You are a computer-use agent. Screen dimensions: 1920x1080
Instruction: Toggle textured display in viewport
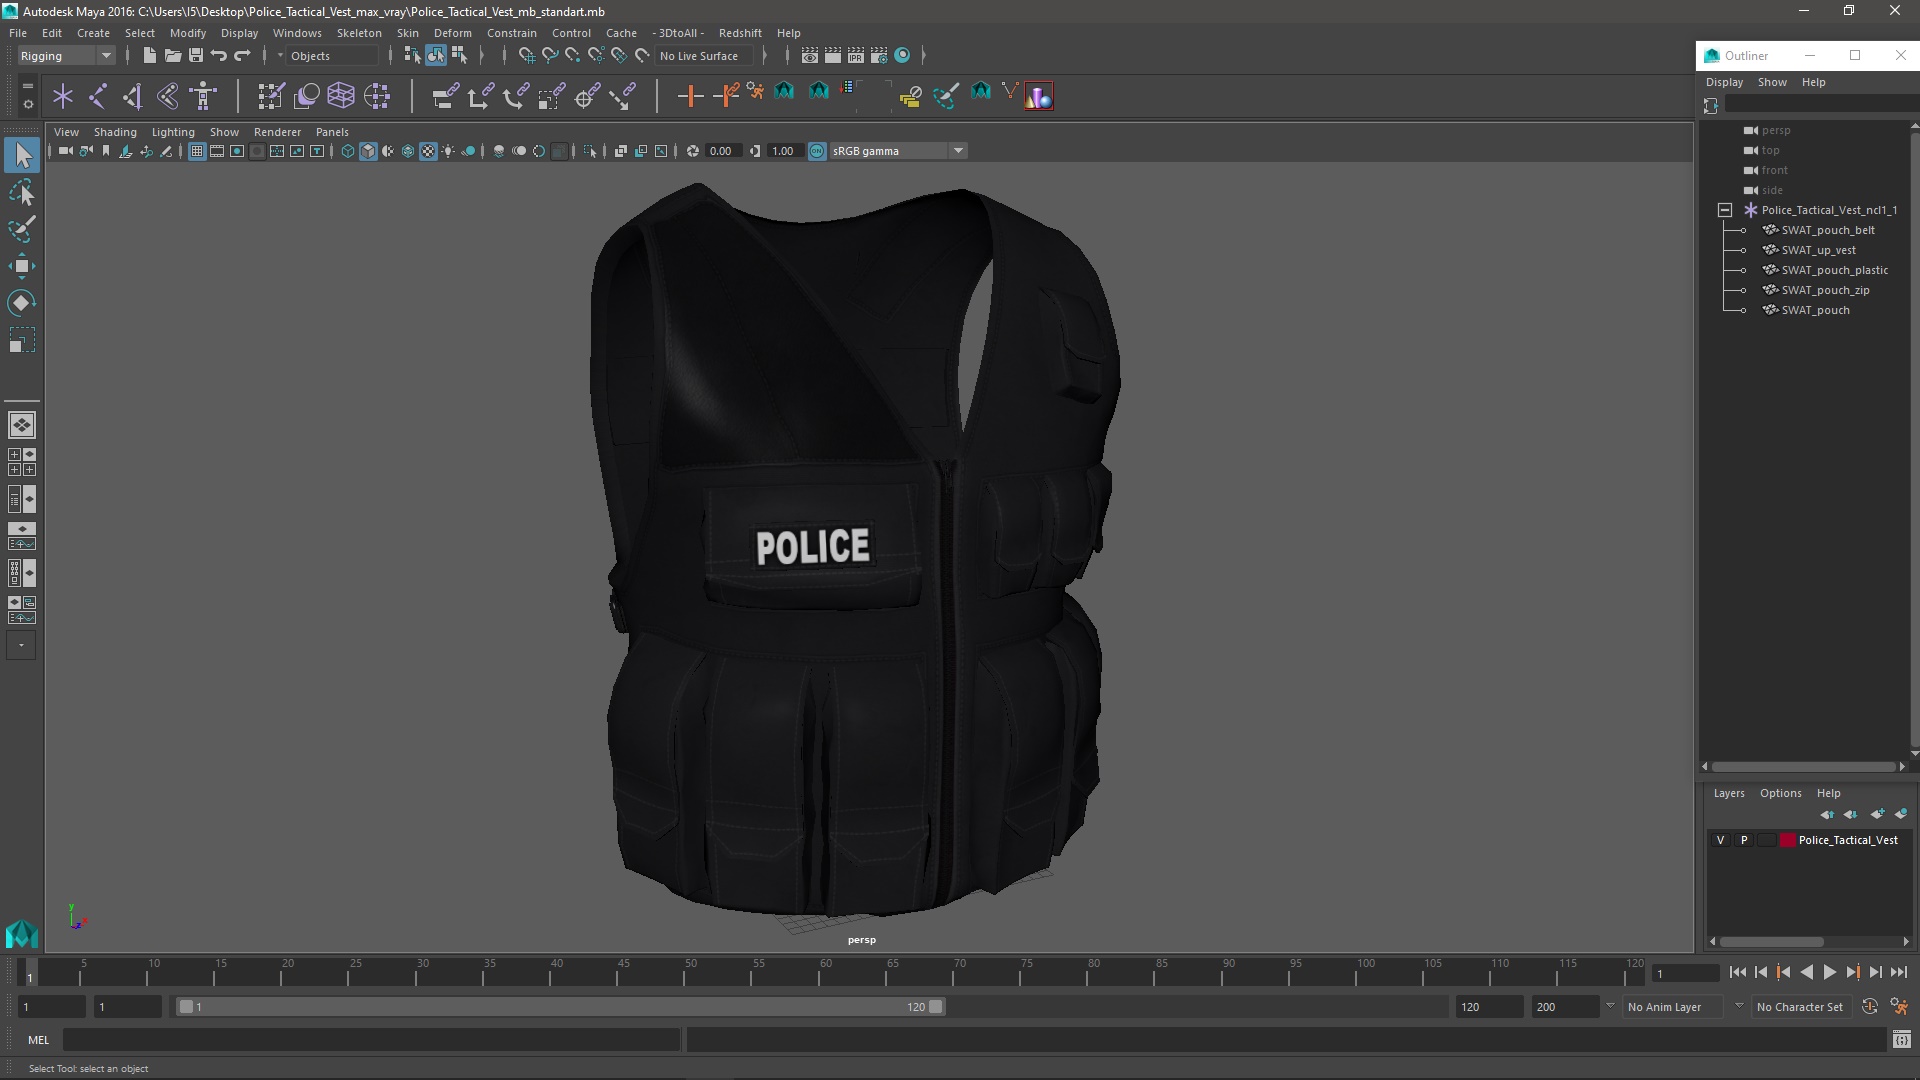428,151
